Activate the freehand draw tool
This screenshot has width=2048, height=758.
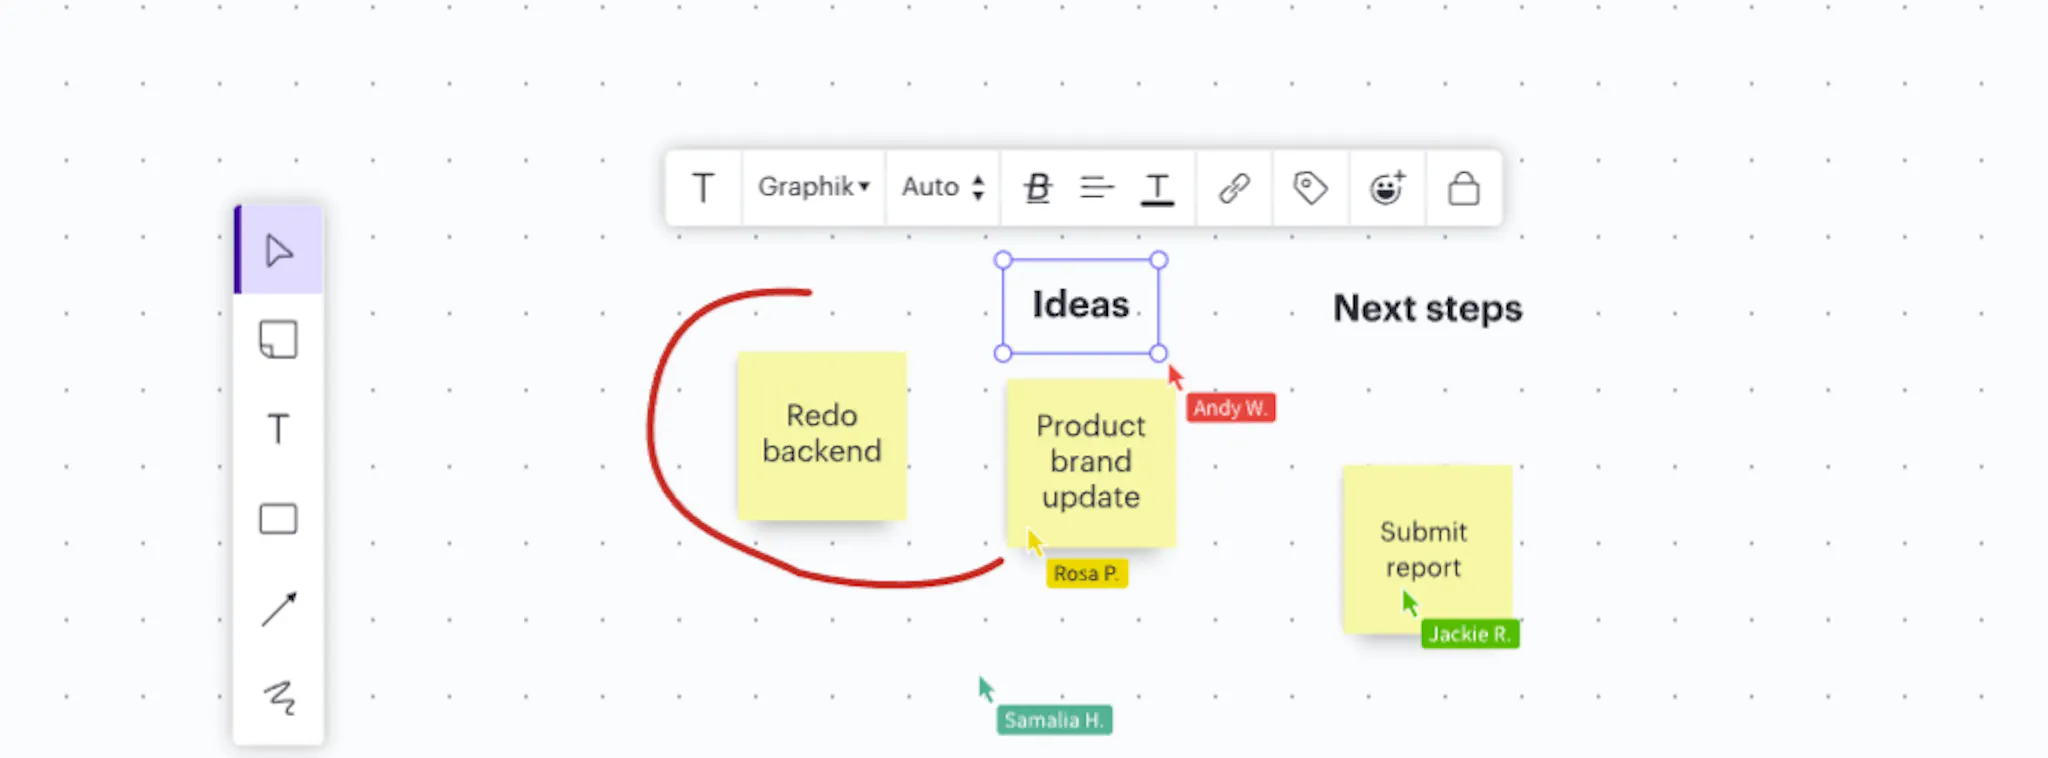click(x=279, y=697)
